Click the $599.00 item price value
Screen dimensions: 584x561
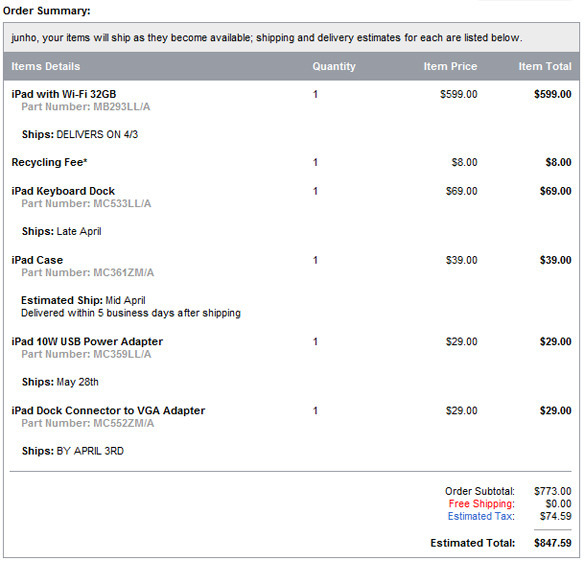point(458,94)
